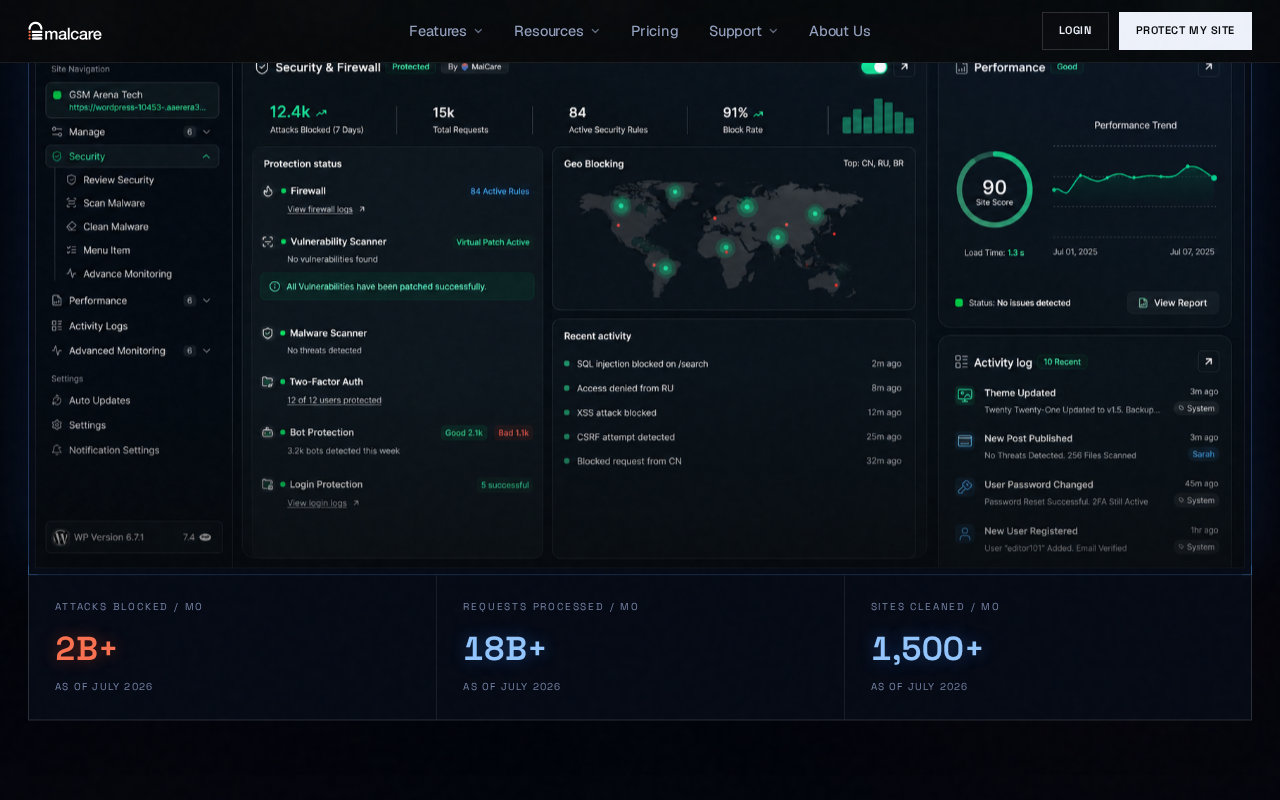
Task: Click the attacks bar chart
Action: point(878,116)
